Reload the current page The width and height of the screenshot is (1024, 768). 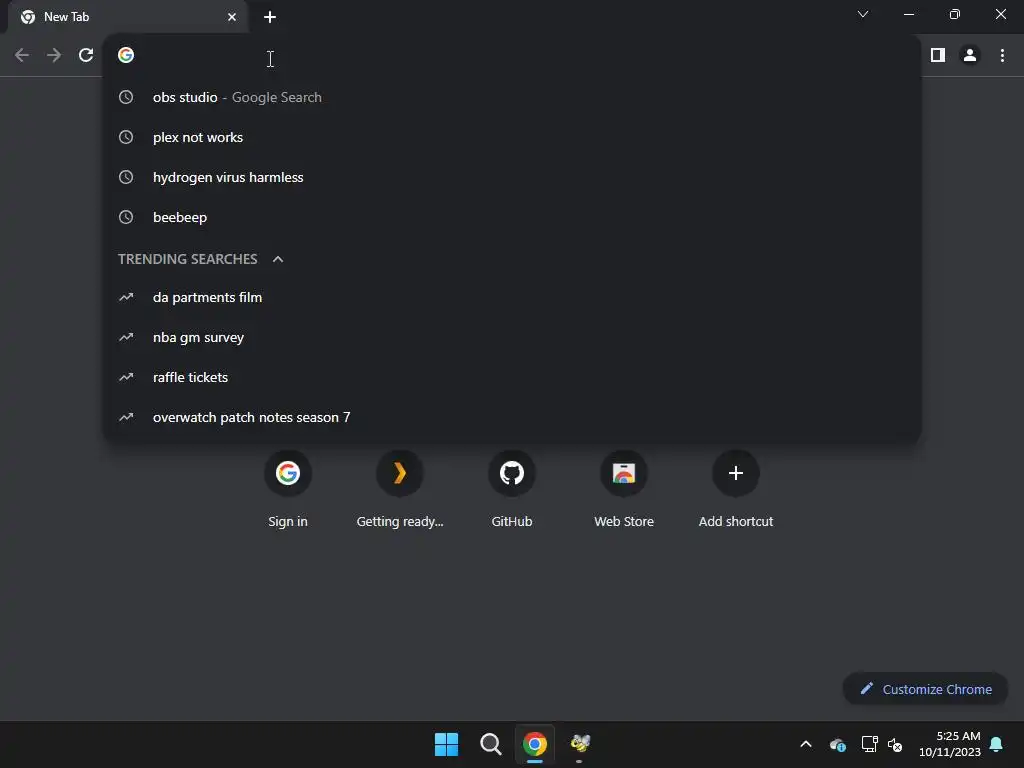click(86, 56)
